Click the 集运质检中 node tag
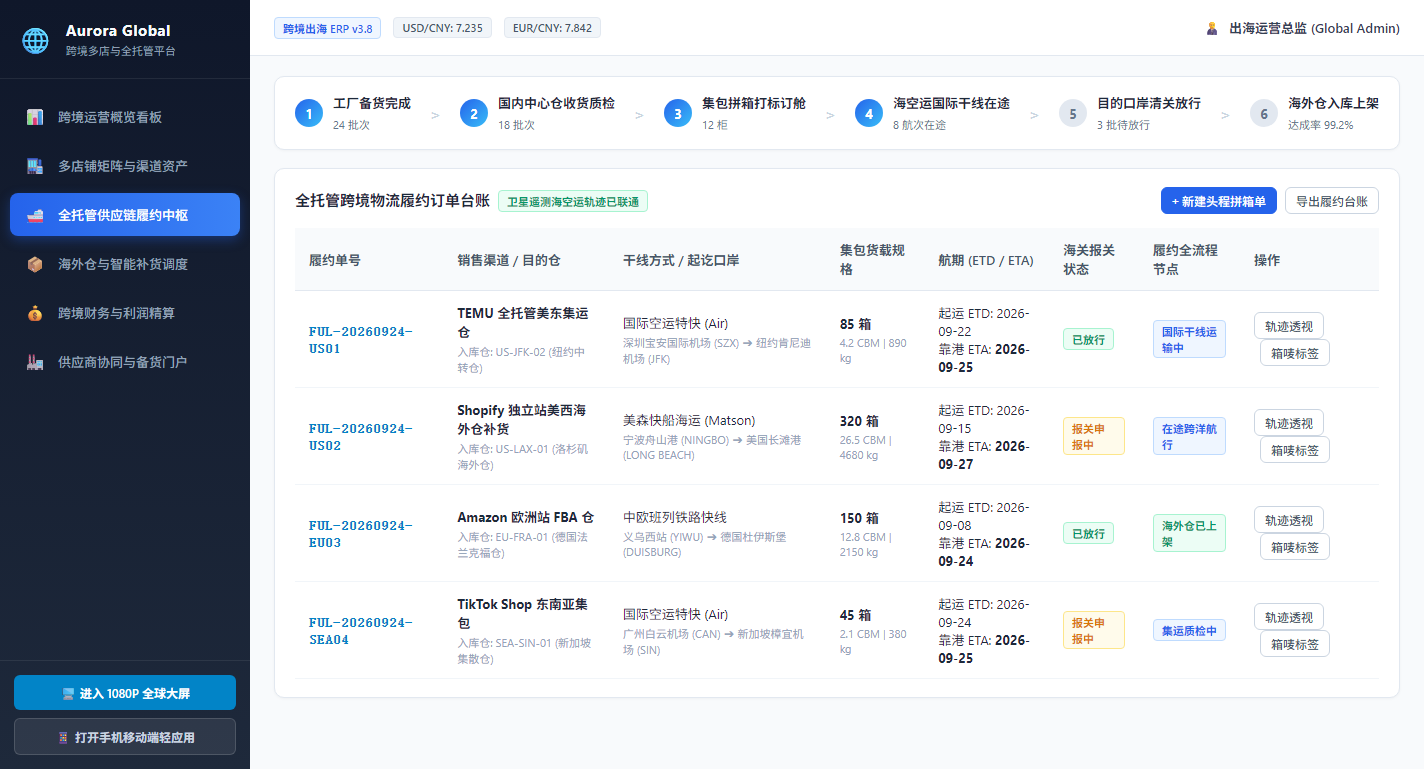The width and height of the screenshot is (1424, 769). [x=1189, y=630]
